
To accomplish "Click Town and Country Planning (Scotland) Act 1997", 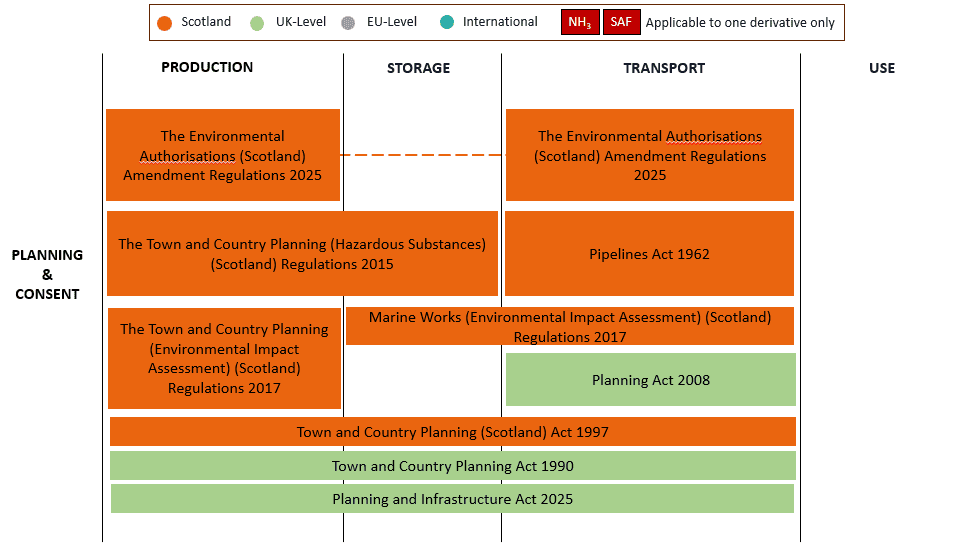I will click(x=453, y=432).
